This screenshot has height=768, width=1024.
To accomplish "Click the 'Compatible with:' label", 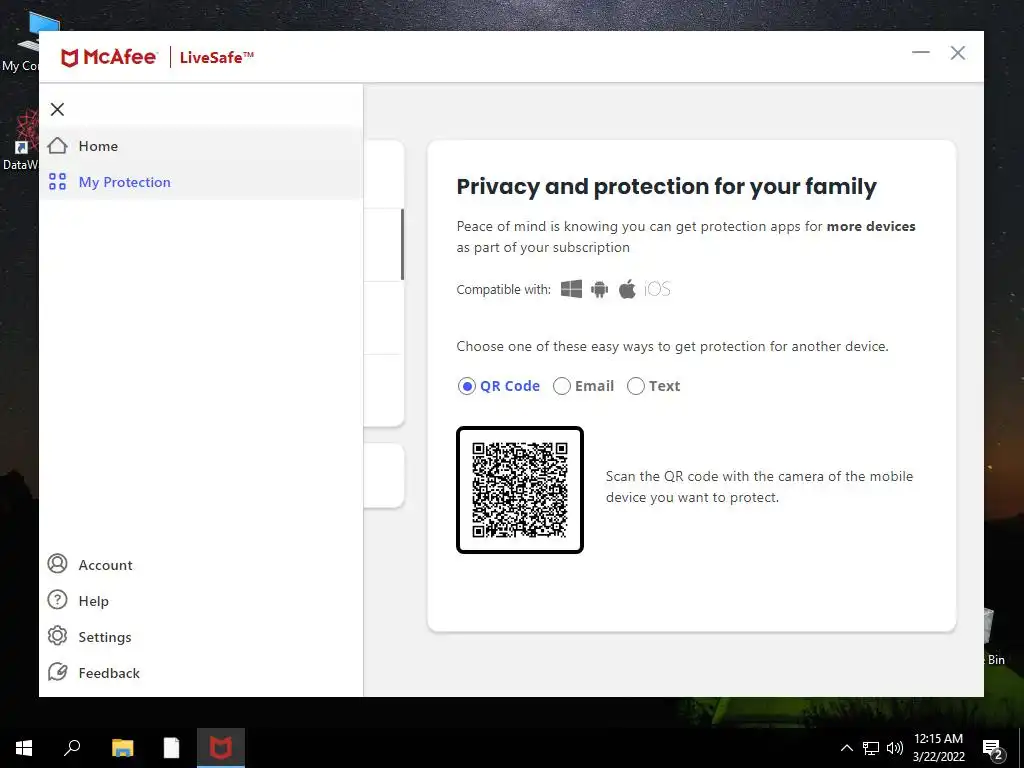I will pyautogui.click(x=504, y=289).
